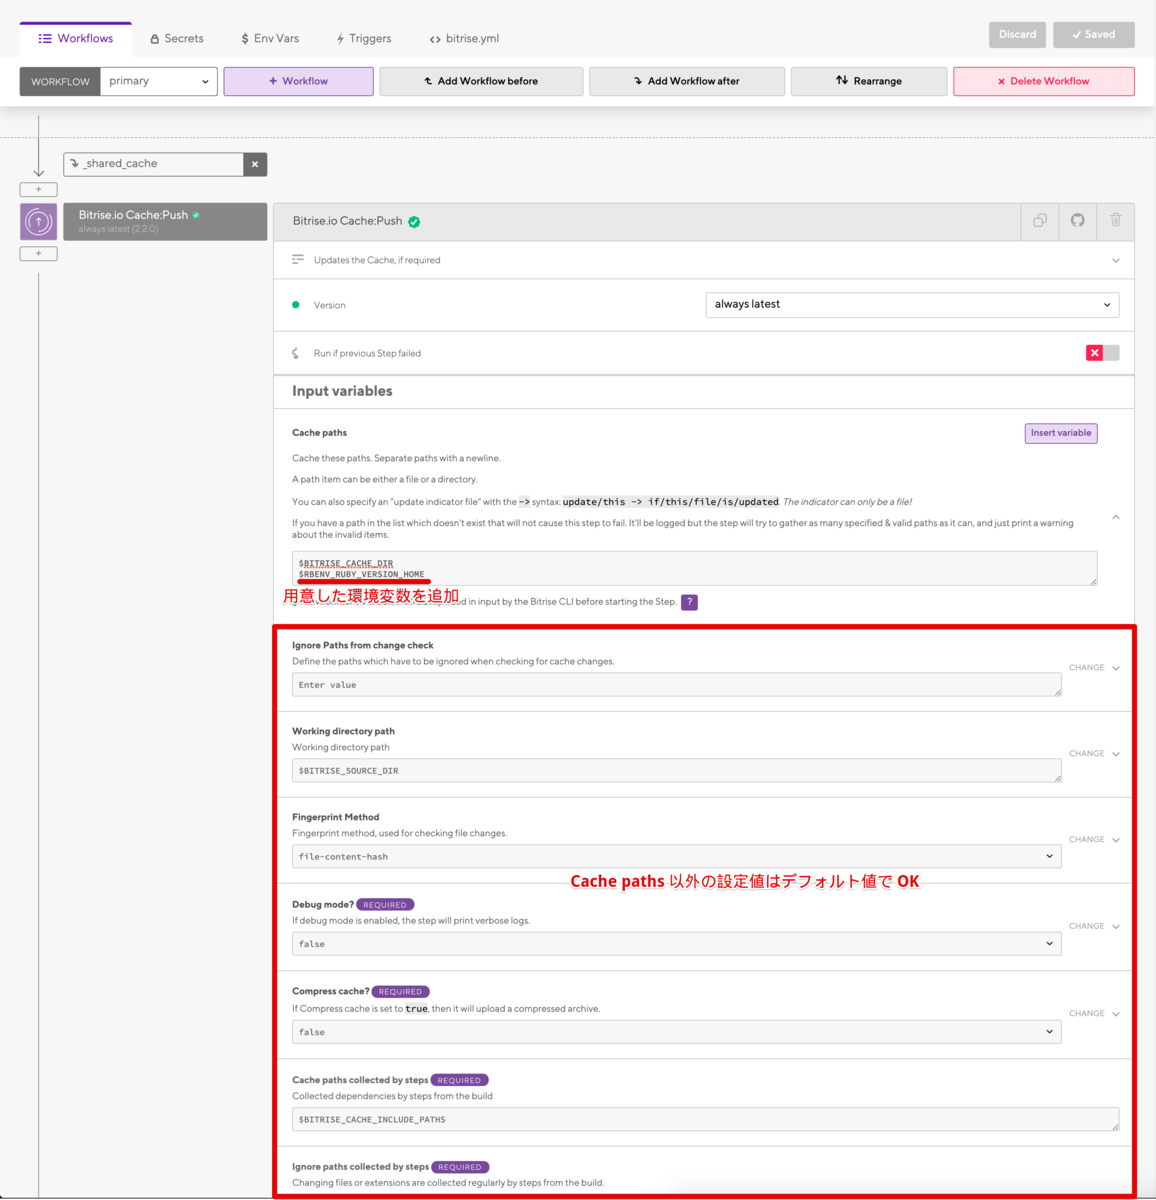
Task: Open the Env Vars tab
Action: click(270, 39)
